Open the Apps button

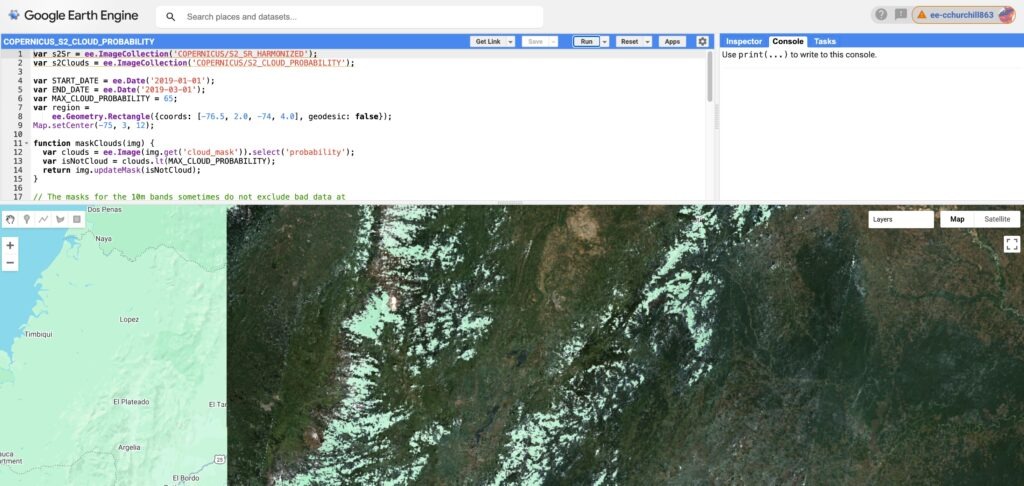click(672, 42)
